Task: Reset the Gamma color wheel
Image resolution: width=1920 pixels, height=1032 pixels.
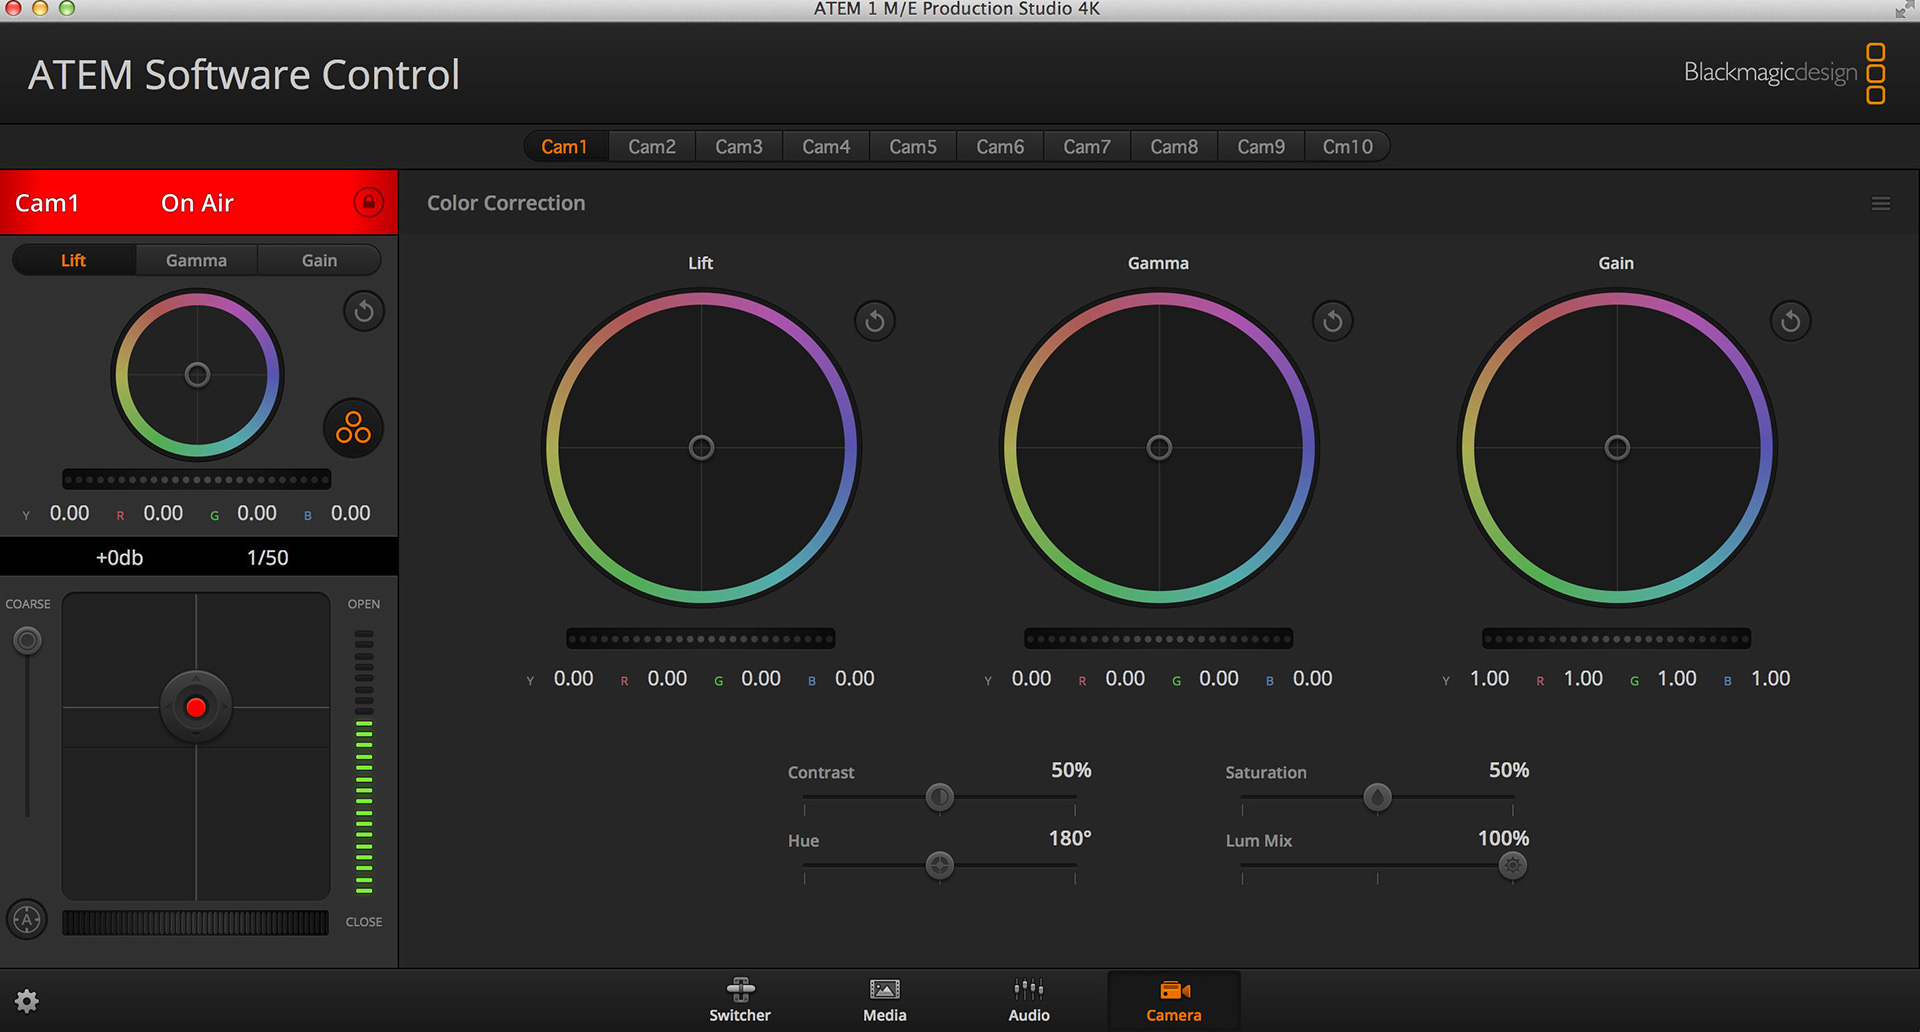Action: 1332,320
